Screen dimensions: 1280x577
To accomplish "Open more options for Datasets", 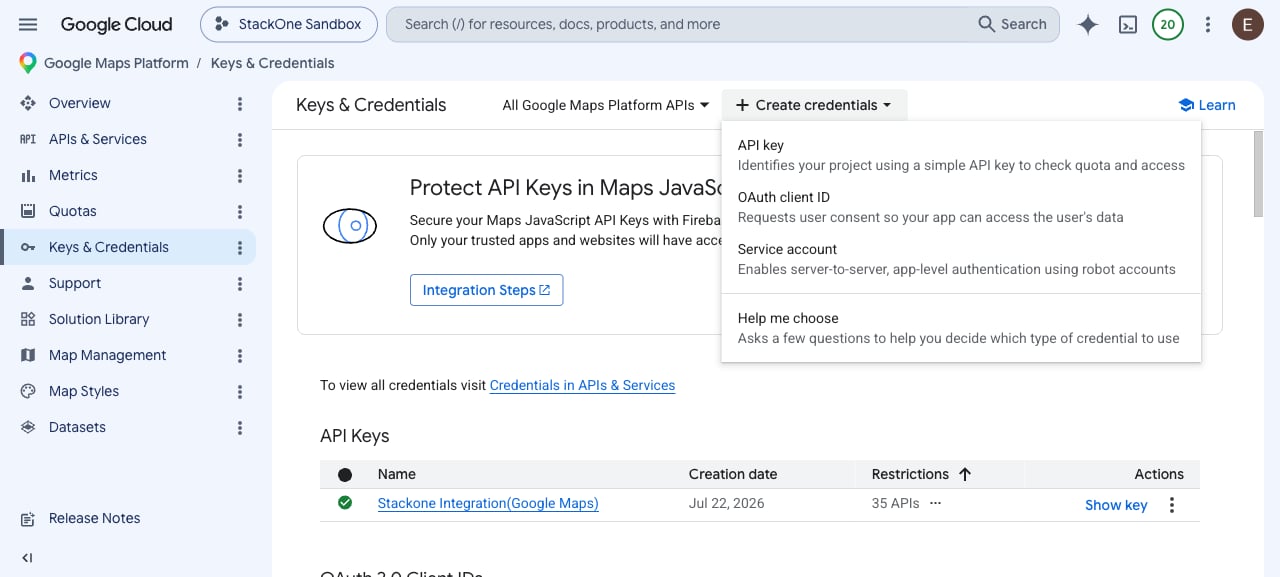I will (x=240, y=427).
